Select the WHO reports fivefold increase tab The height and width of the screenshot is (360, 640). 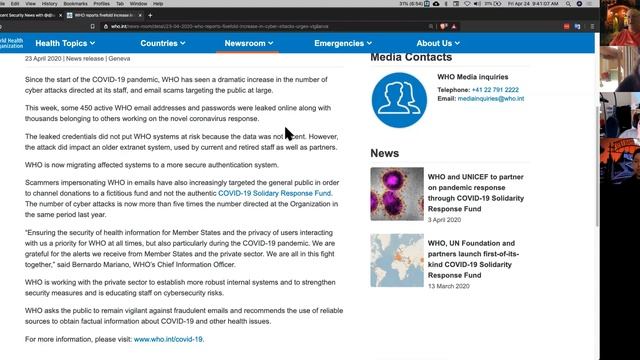104,15
